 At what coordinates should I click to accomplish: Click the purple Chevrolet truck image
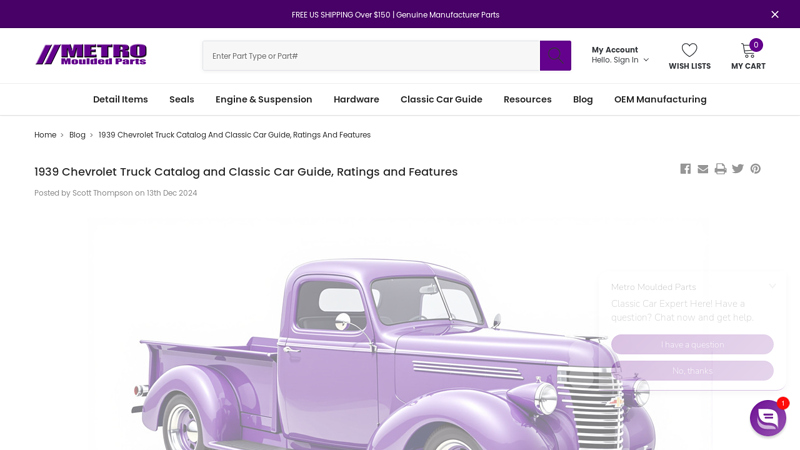click(398, 334)
